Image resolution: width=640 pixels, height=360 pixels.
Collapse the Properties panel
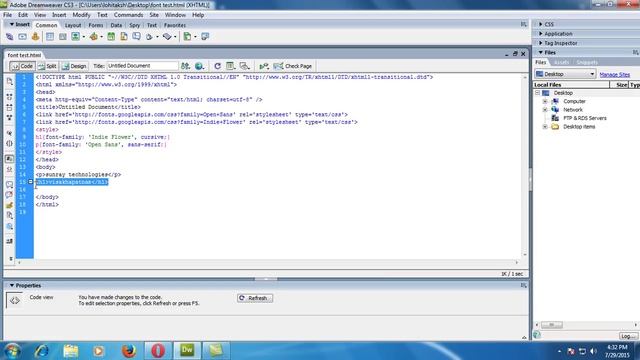click(x=11, y=285)
